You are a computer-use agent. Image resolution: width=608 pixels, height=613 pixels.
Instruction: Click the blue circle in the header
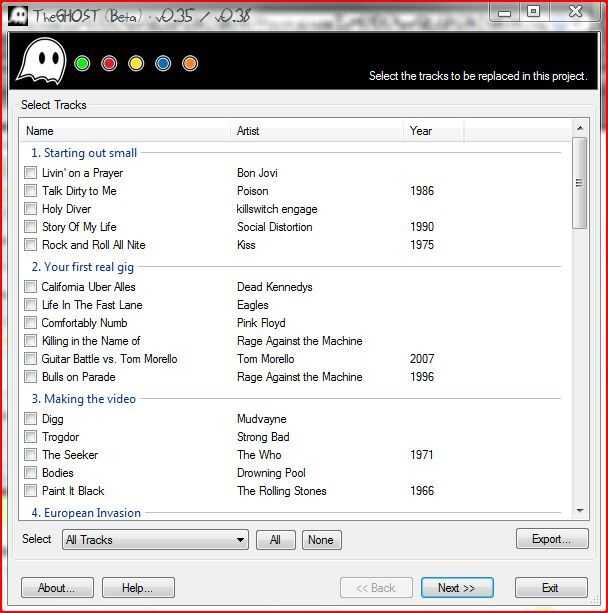coord(163,63)
